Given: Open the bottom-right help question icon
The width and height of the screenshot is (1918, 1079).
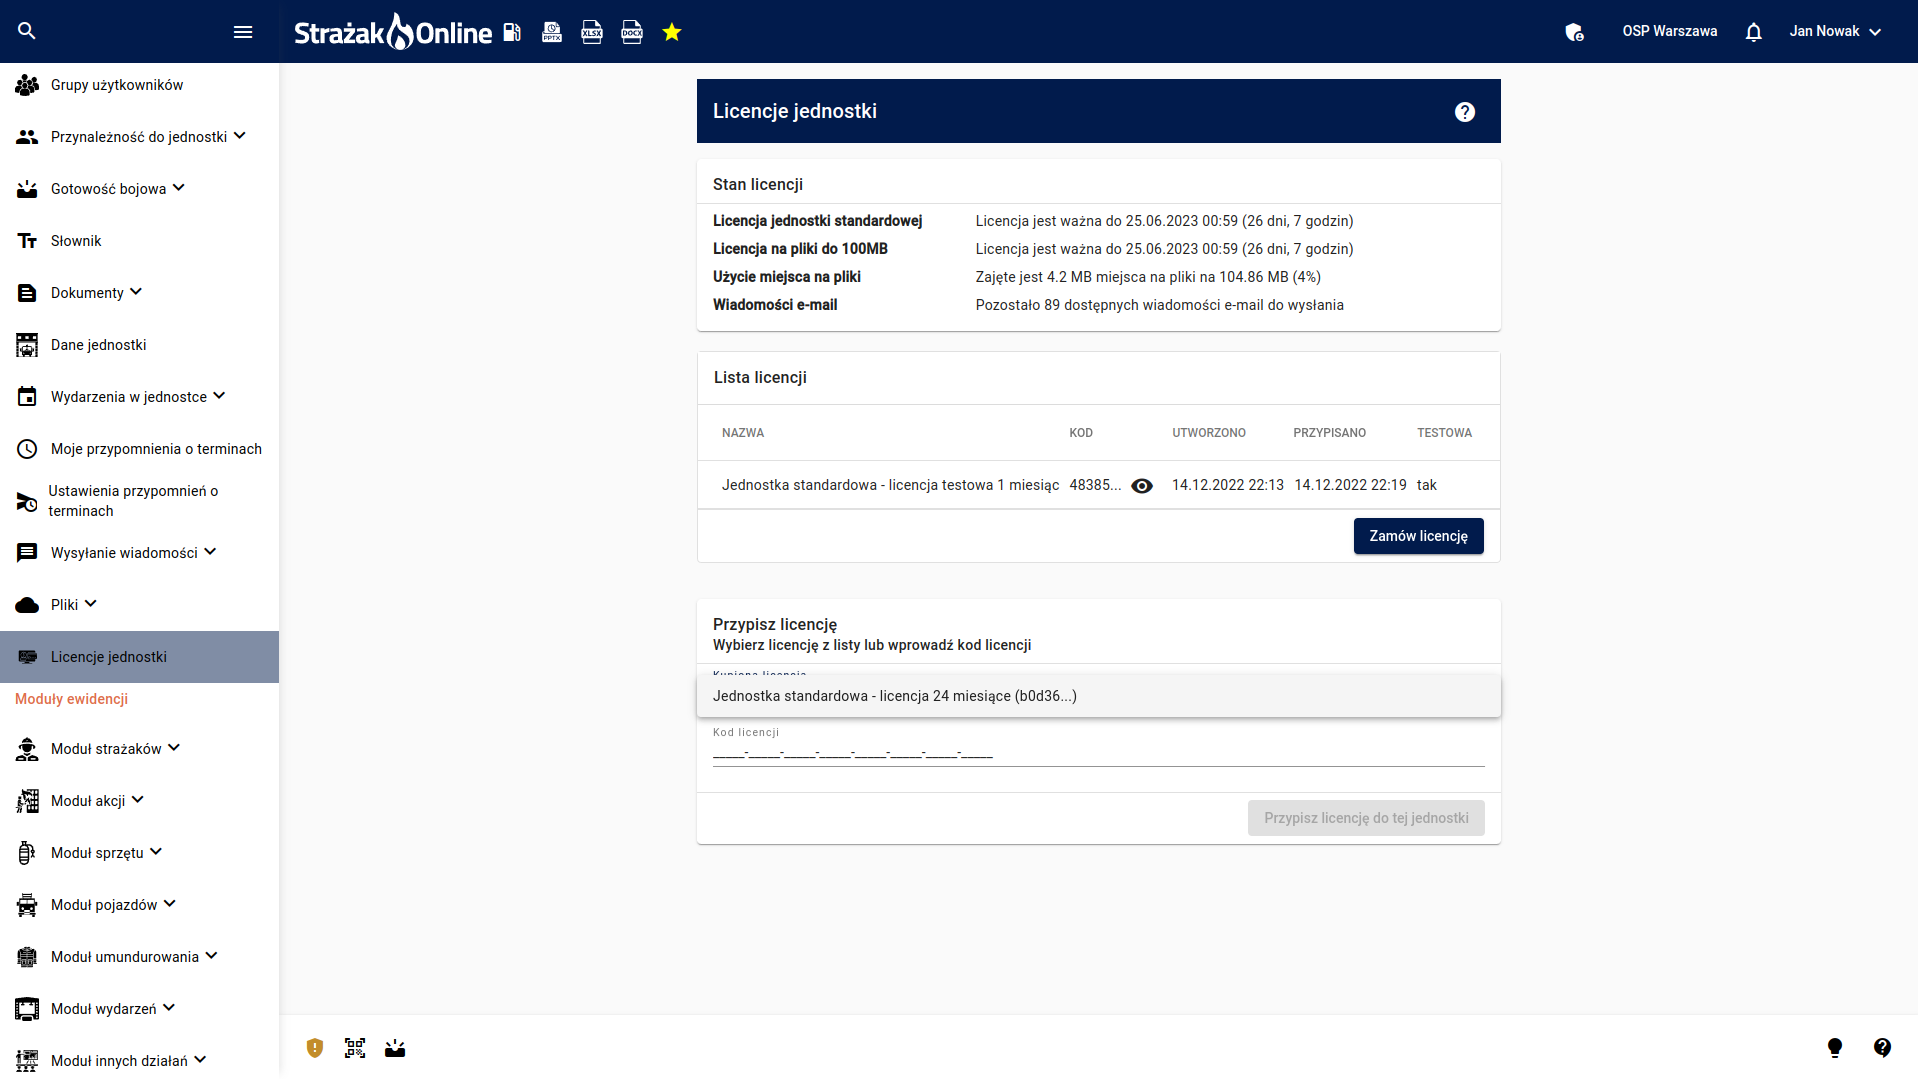Looking at the screenshot, I should (x=1882, y=1048).
